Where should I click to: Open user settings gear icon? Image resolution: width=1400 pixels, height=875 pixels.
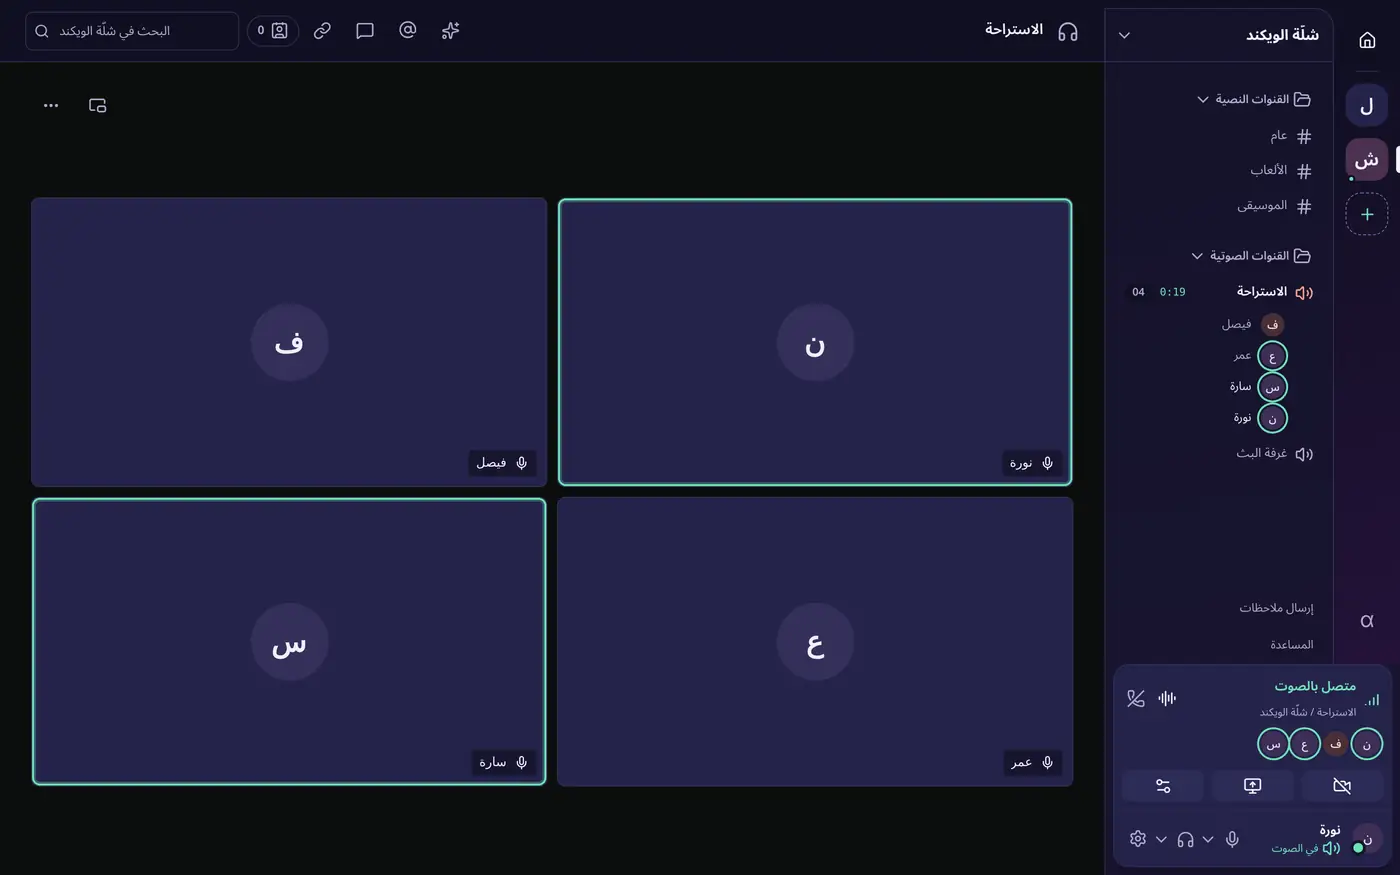[x=1138, y=839]
